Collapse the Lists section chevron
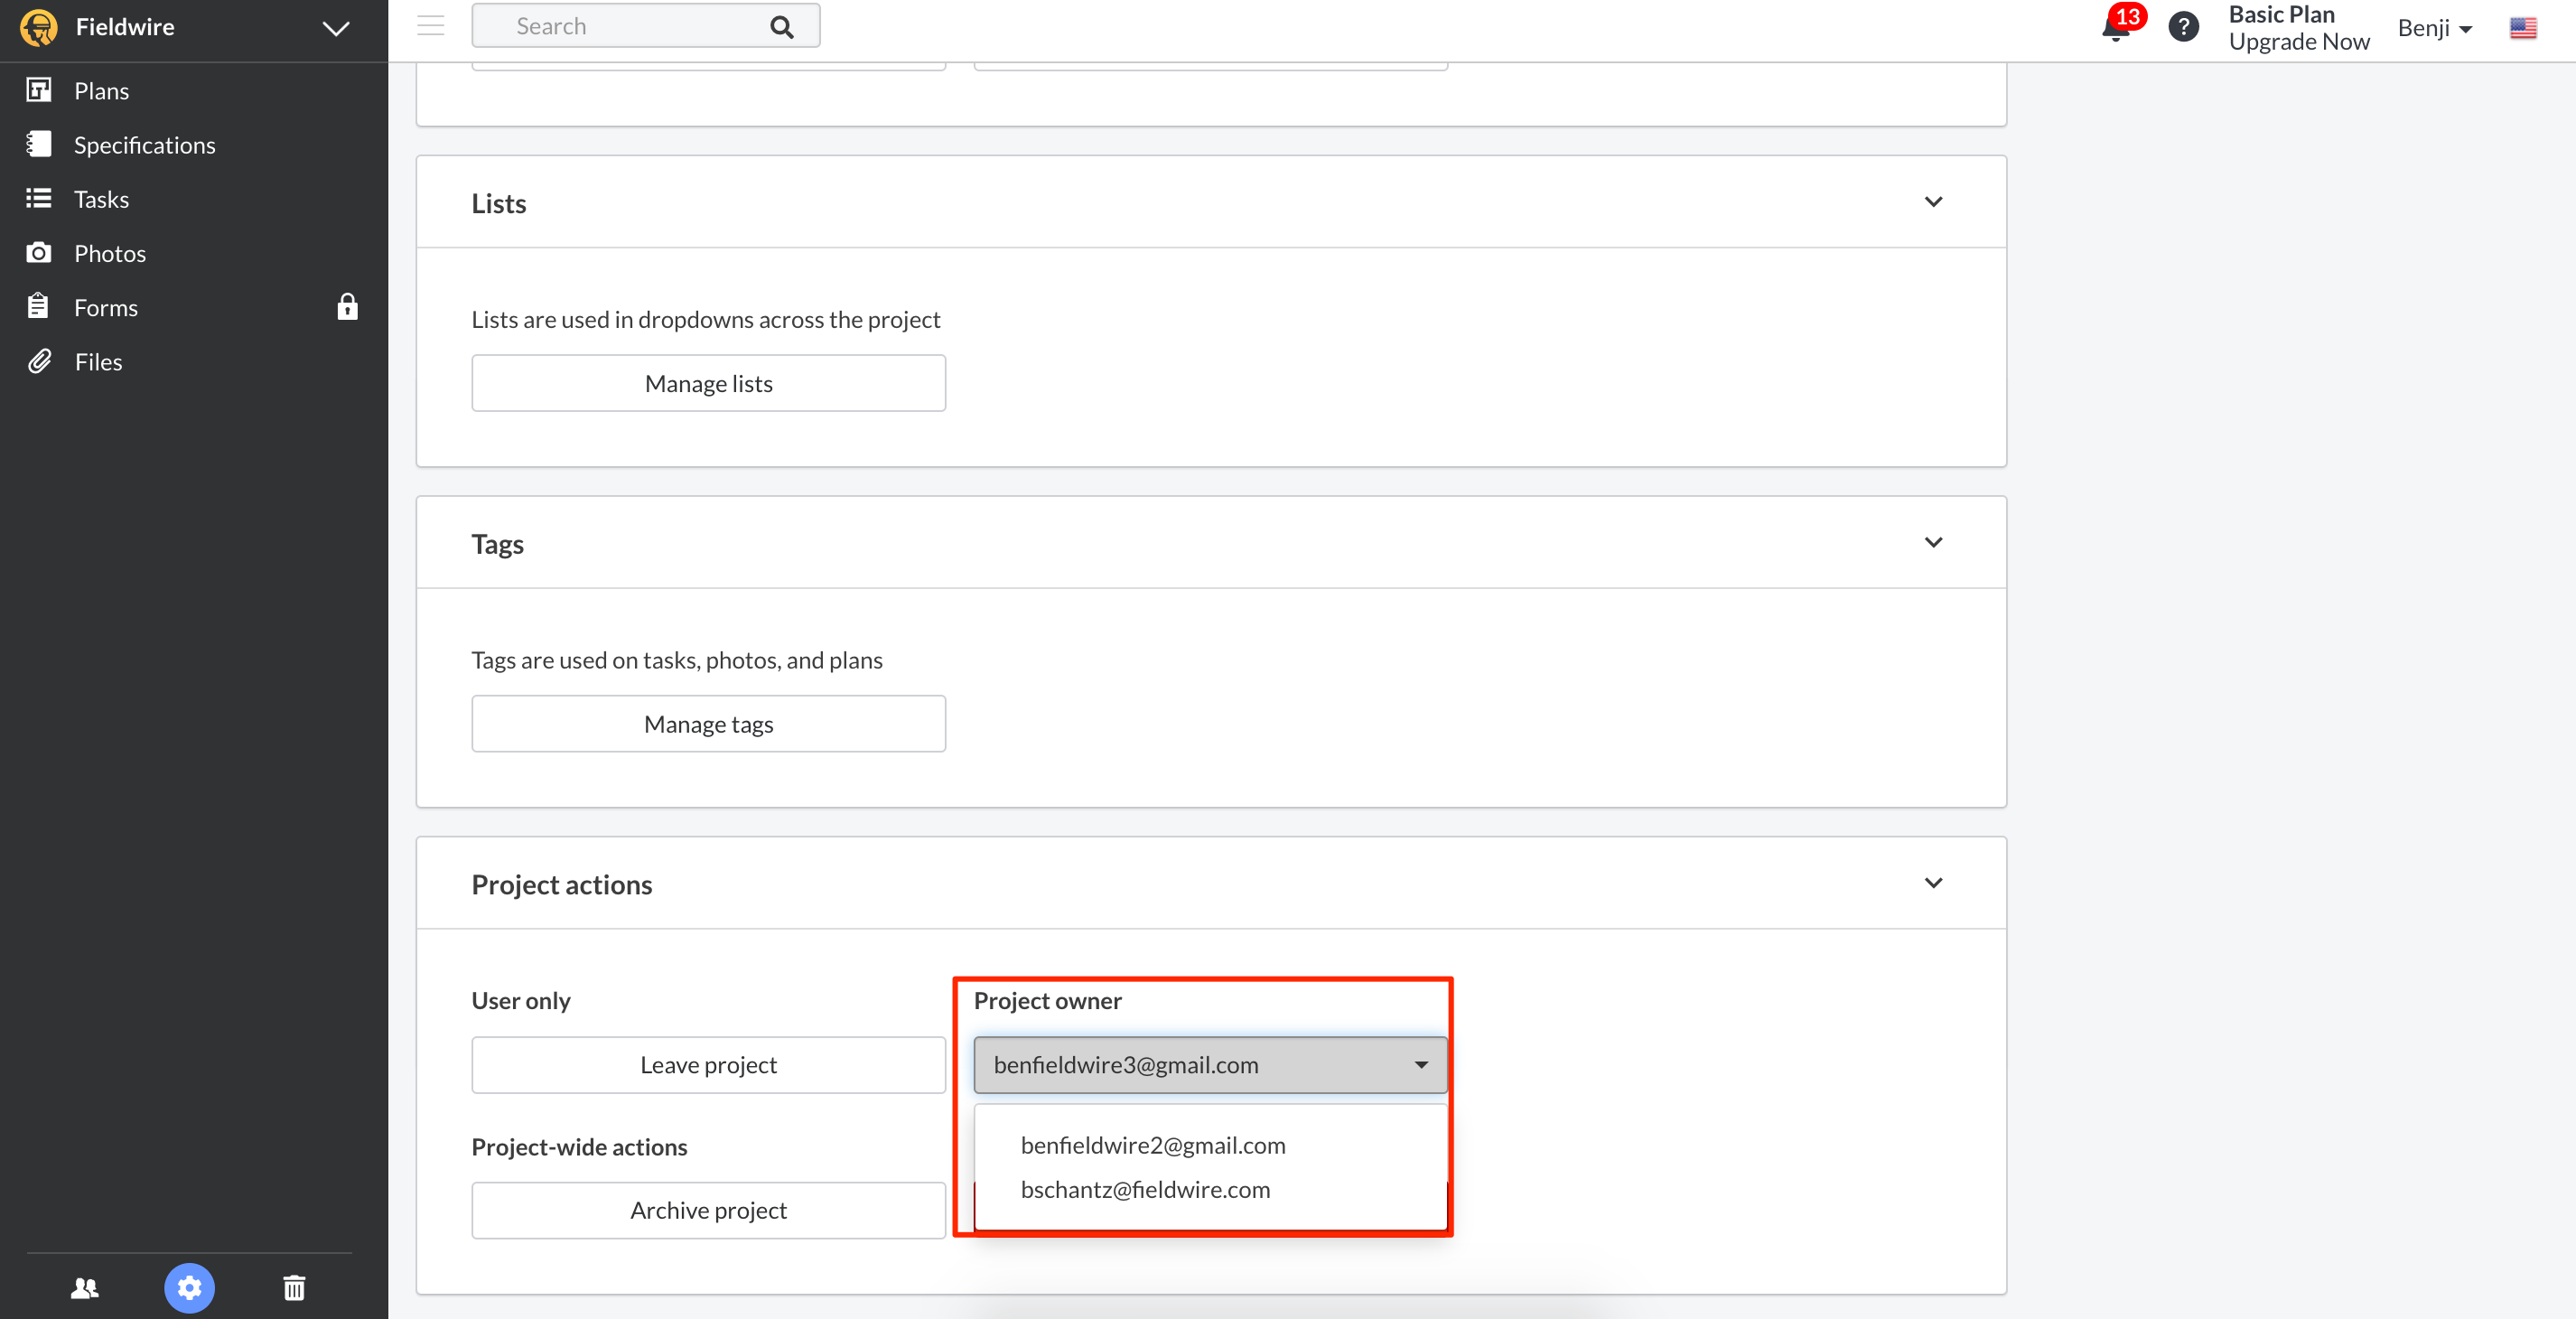The image size is (2576, 1319). 1933,201
